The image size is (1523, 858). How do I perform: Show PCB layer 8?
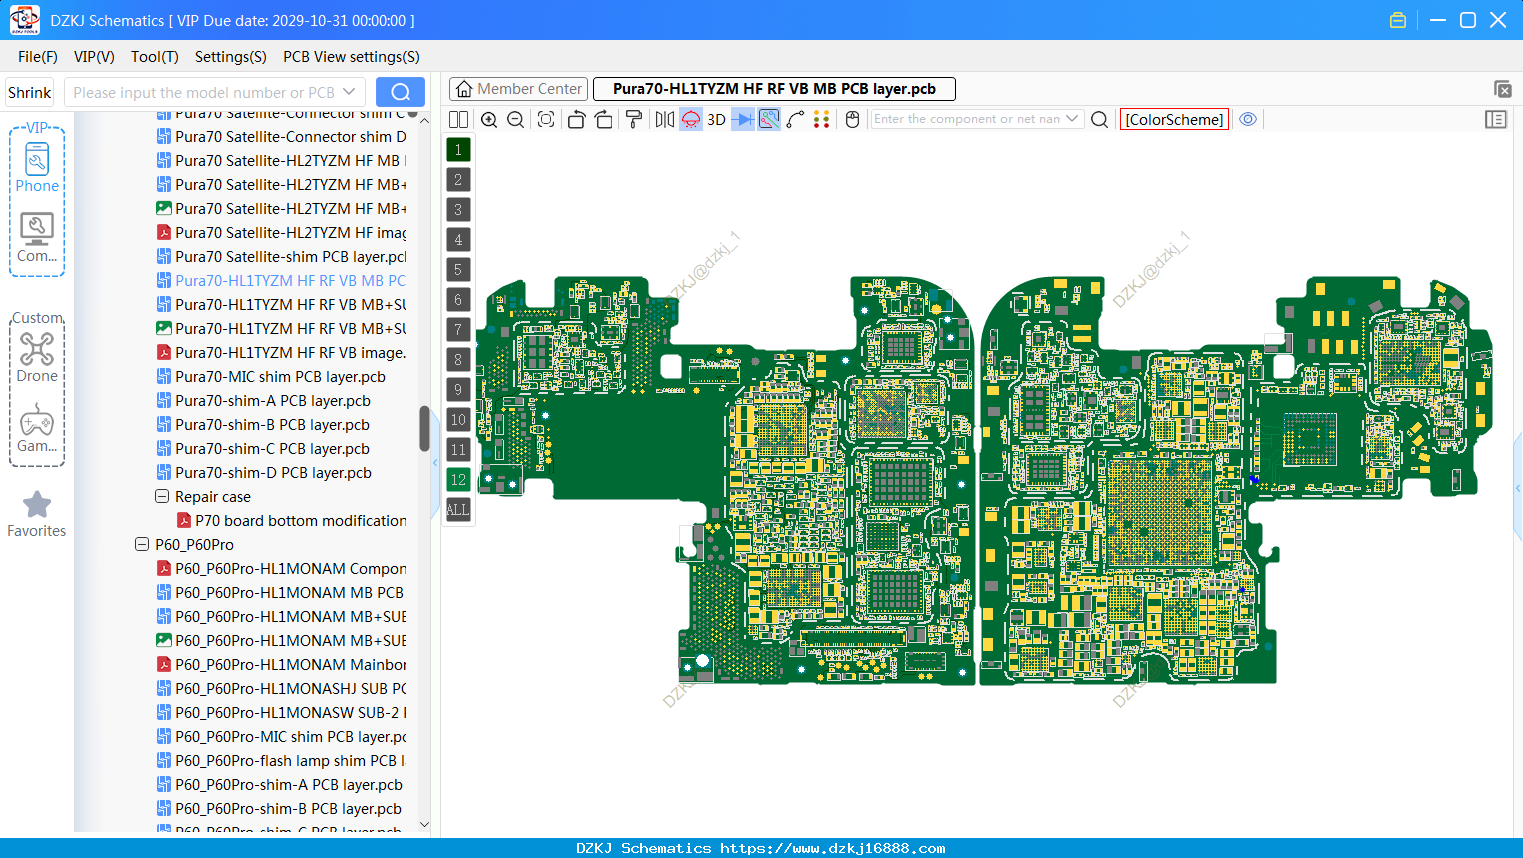[x=458, y=360]
